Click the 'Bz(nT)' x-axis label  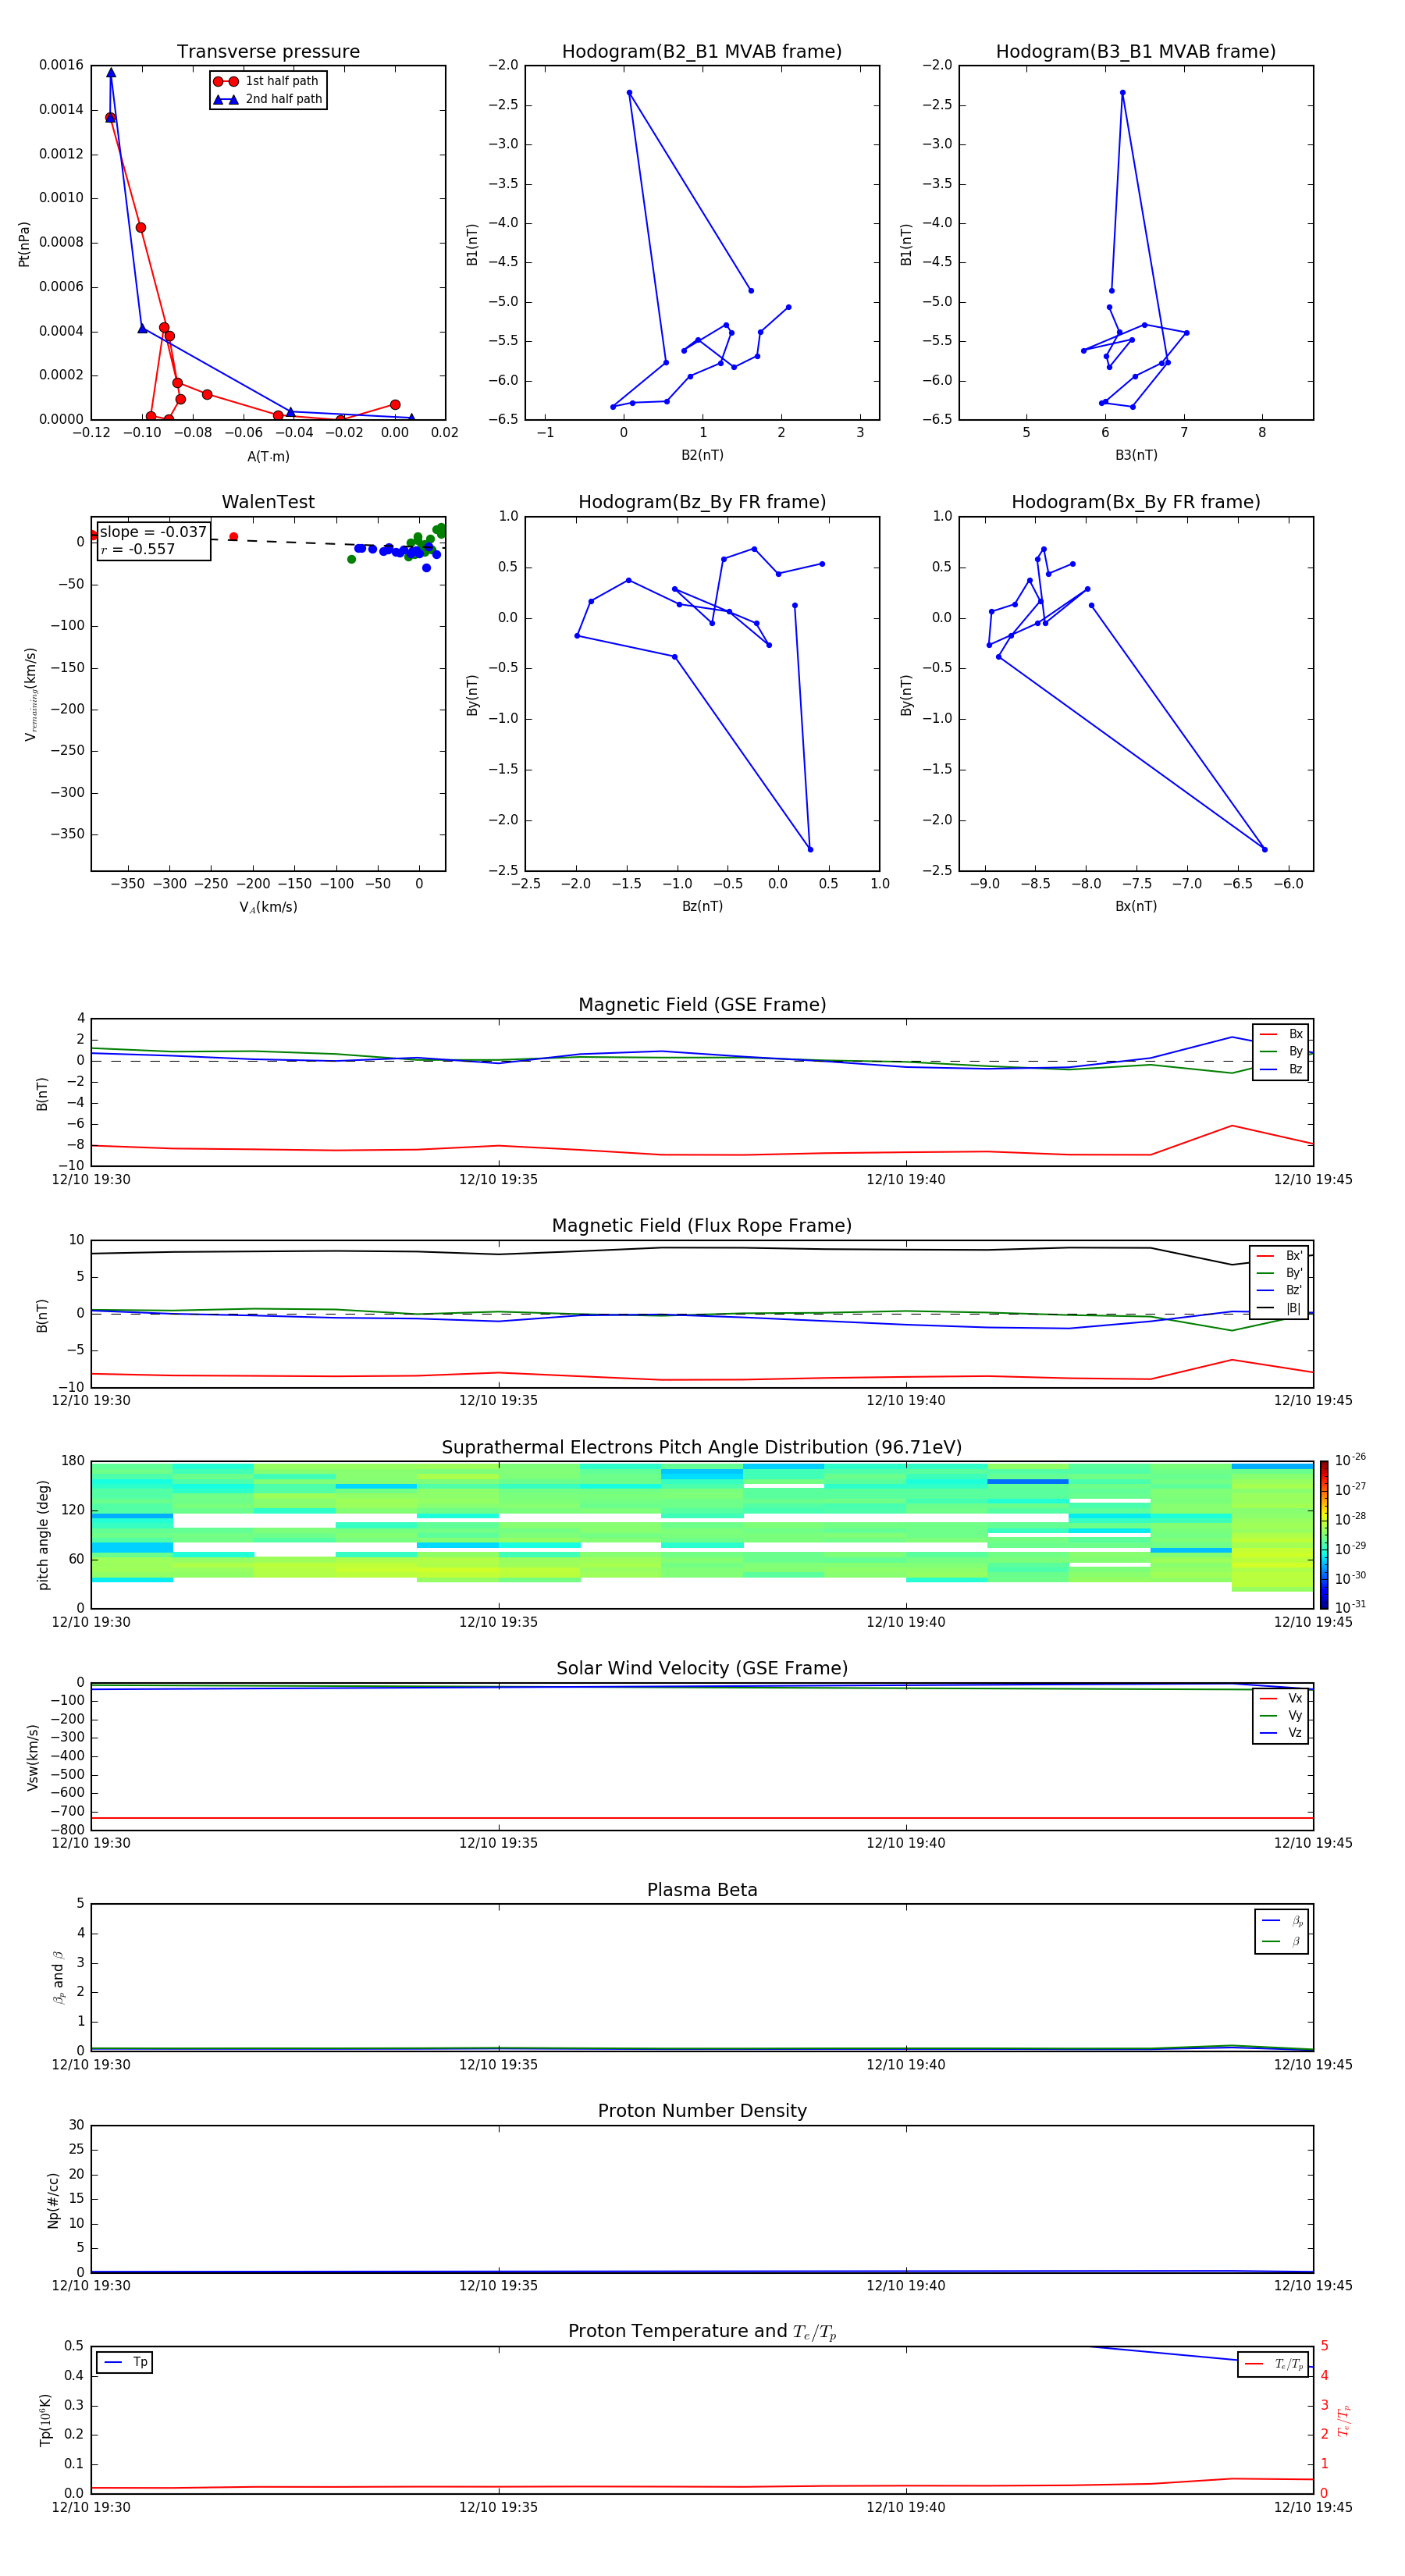click(702, 906)
